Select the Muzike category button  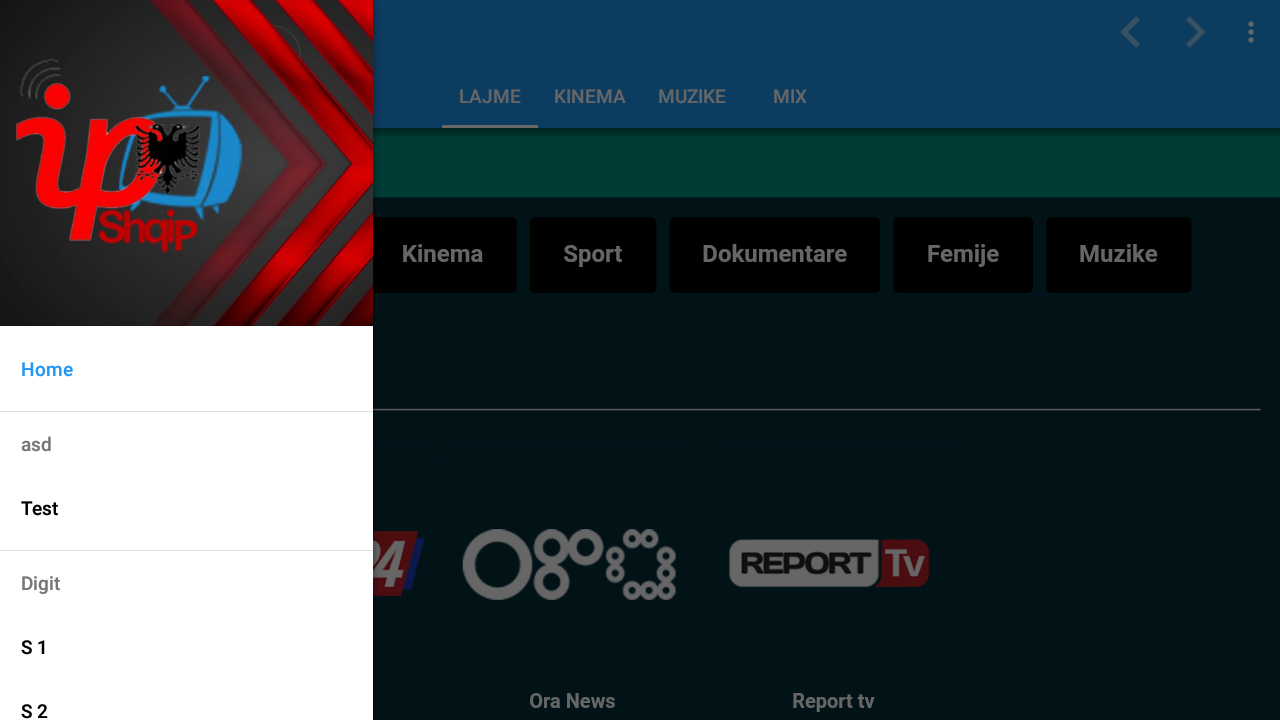[x=1118, y=255]
